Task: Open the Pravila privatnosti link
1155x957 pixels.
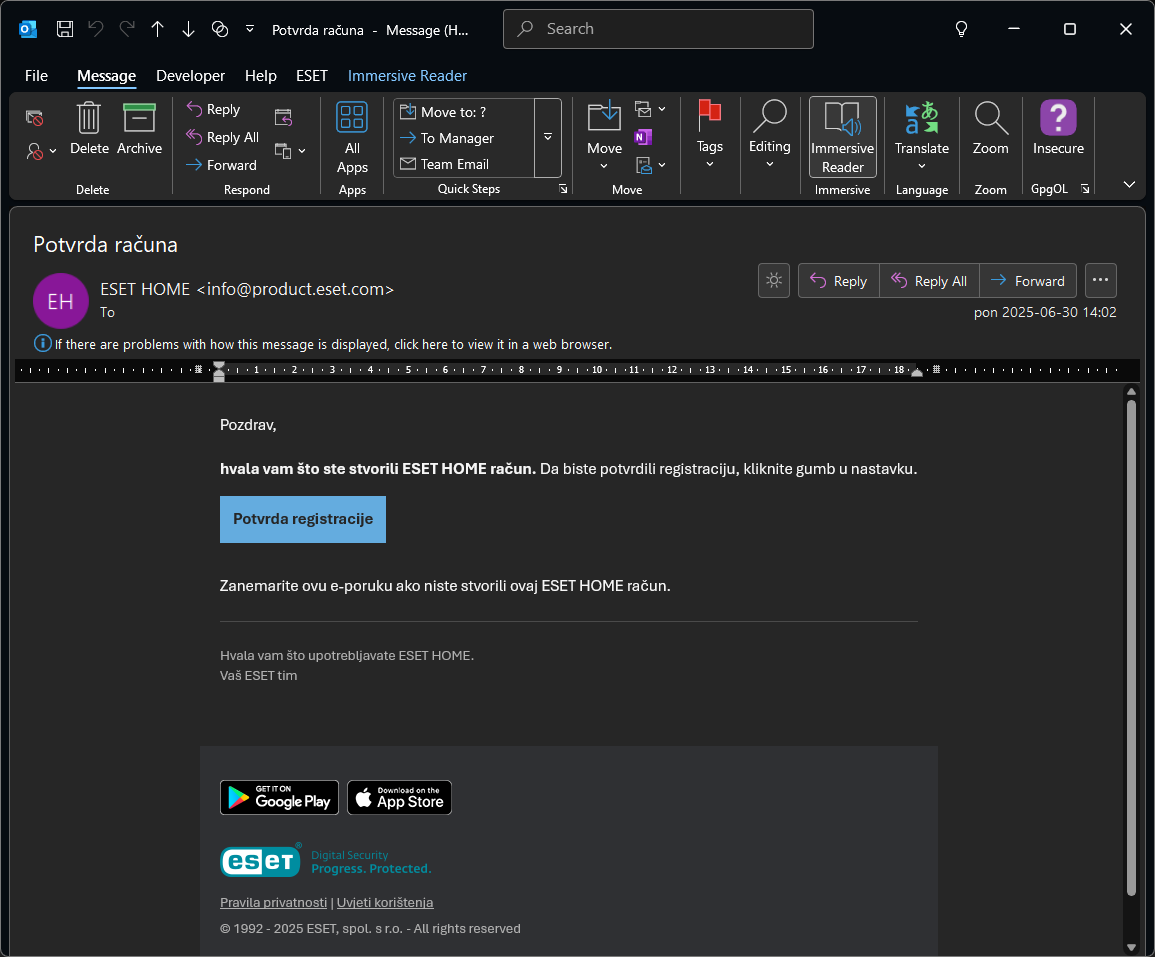Action: (x=273, y=902)
